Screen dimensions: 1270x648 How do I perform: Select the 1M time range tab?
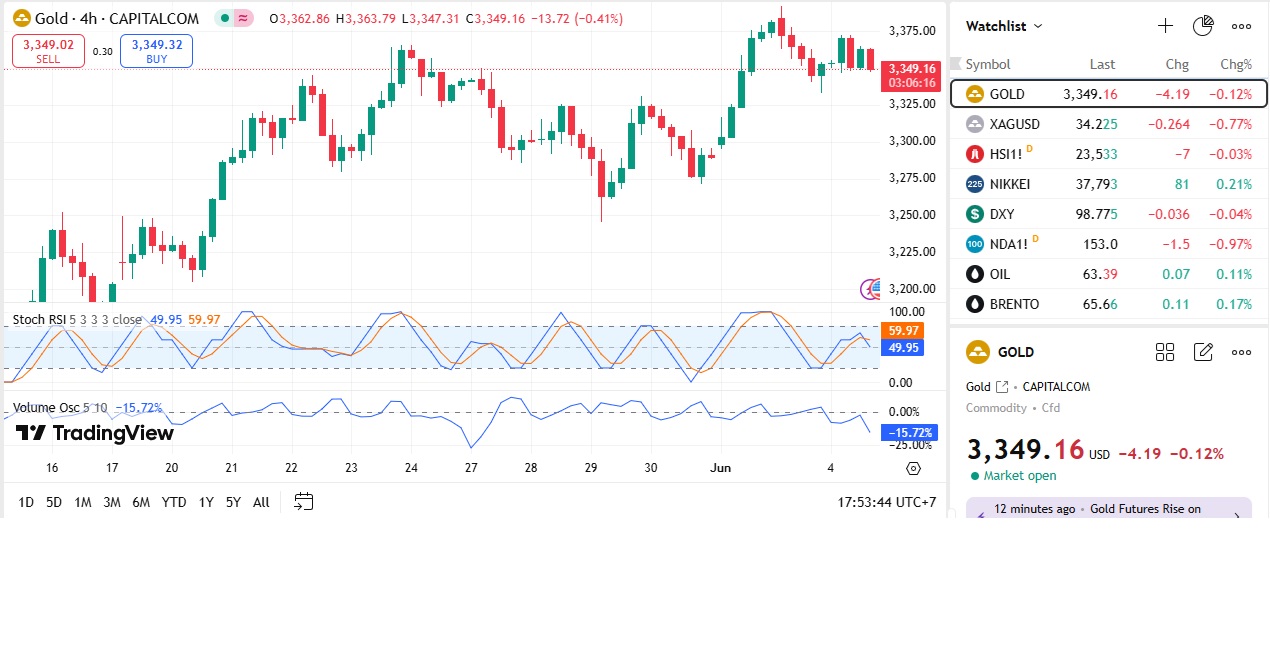tap(83, 502)
